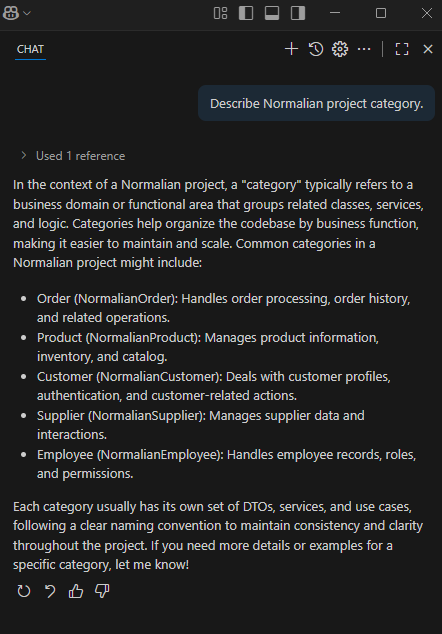Open the more actions ellipsis menu
442x634 pixels.
(364, 49)
